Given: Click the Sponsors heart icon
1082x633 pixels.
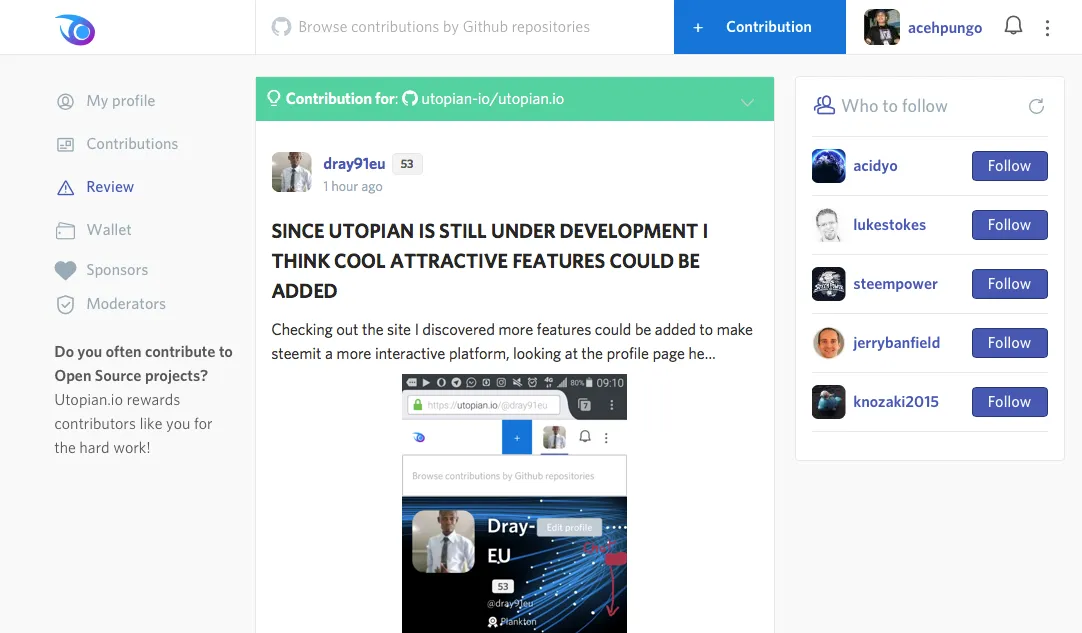Looking at the screenshot, I should coord(66,270).
